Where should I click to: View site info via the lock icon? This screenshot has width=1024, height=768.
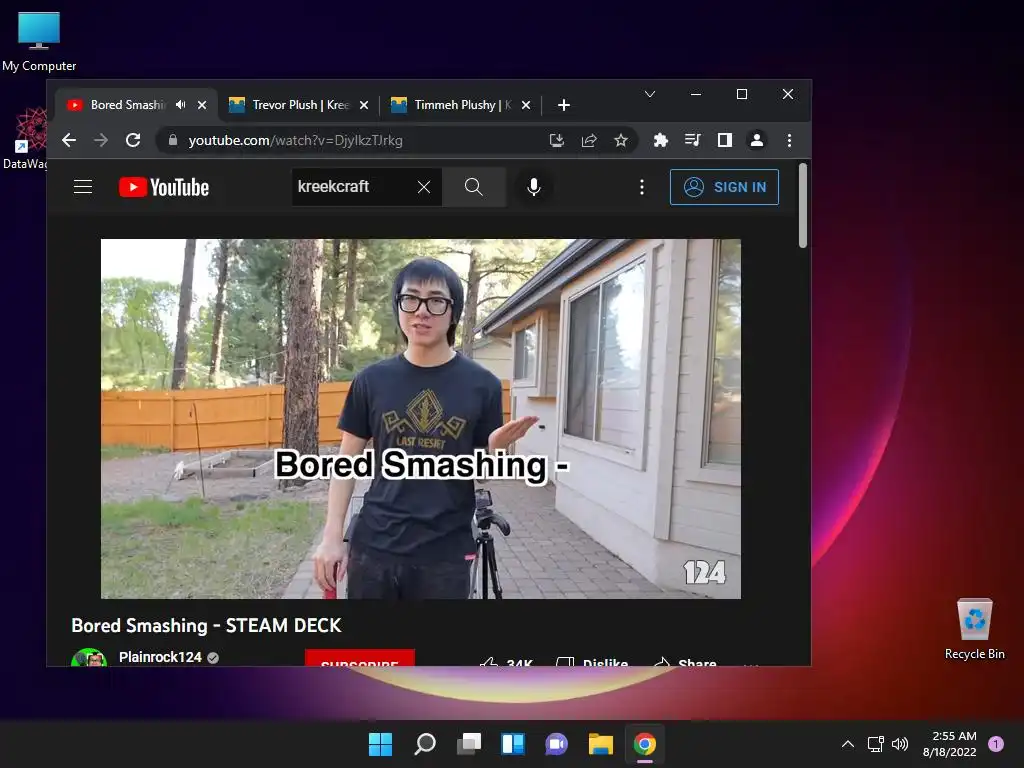point(173,140)
